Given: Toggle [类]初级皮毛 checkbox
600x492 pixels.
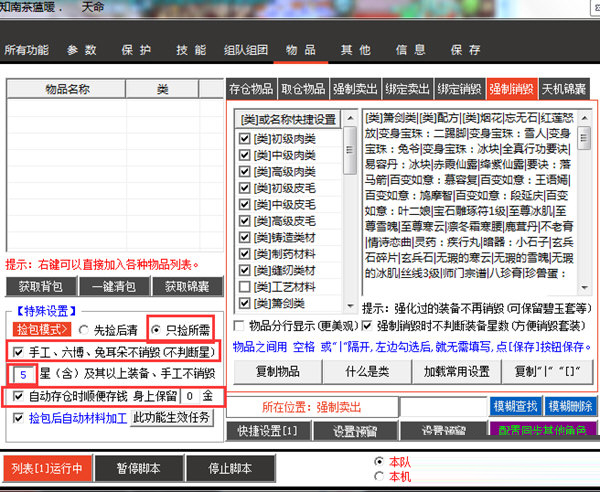Looking at the screenshot, I should [245, 188].
